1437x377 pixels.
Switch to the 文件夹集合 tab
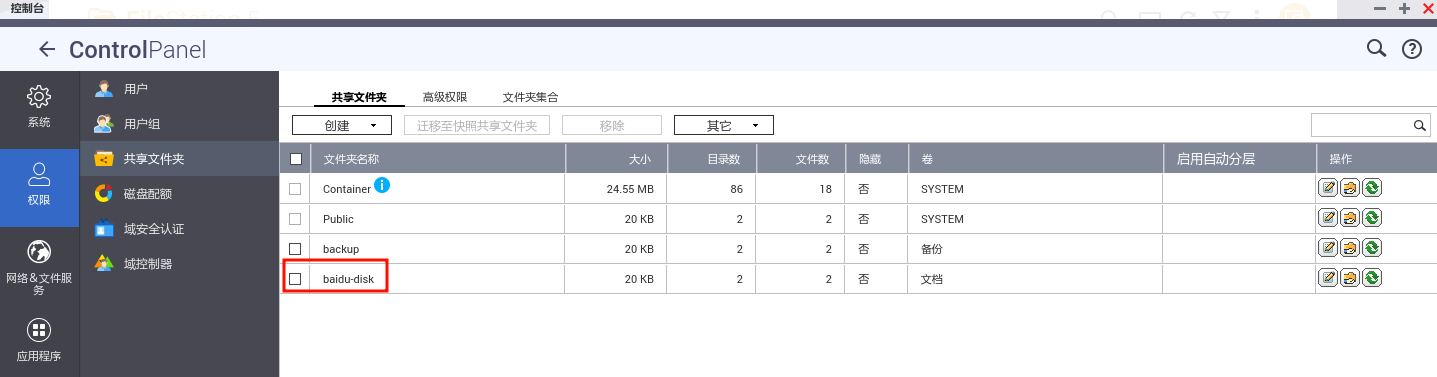pyautogui.click(x=530, y=97)
